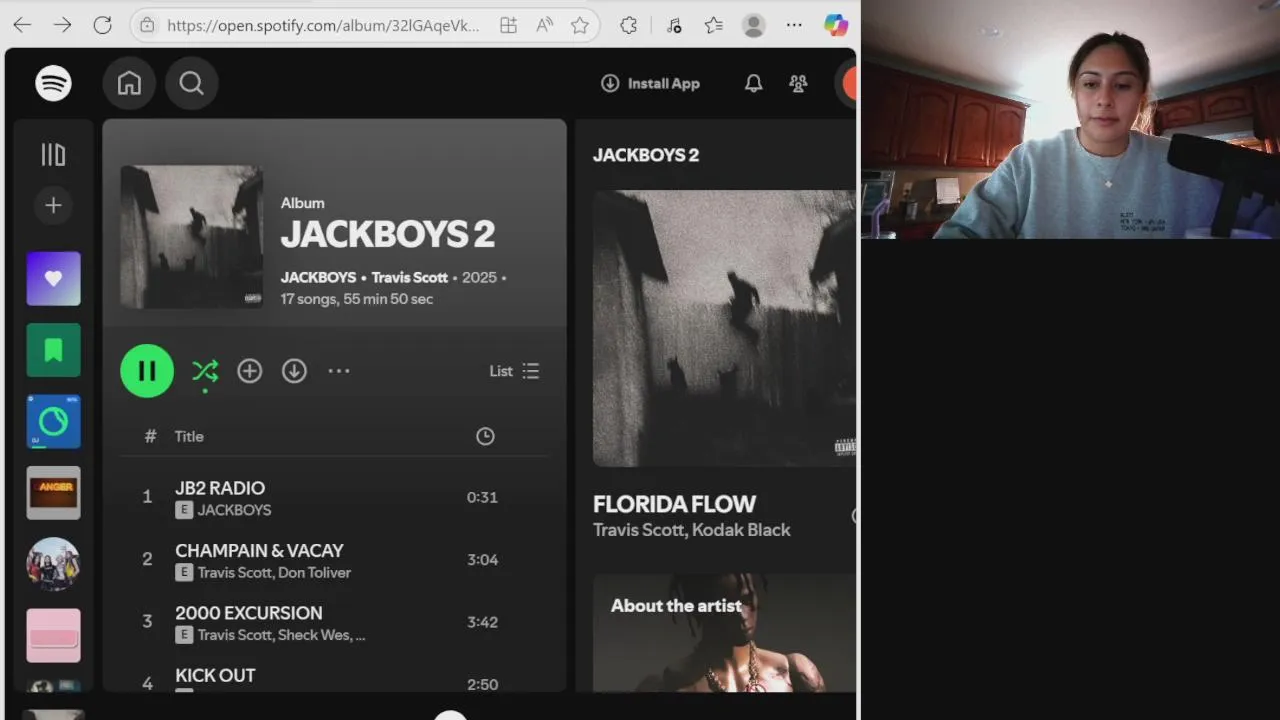The image size is (1280, 720).
Task: Click the Spotify URL address bar
Action: (x=323, y=25)
